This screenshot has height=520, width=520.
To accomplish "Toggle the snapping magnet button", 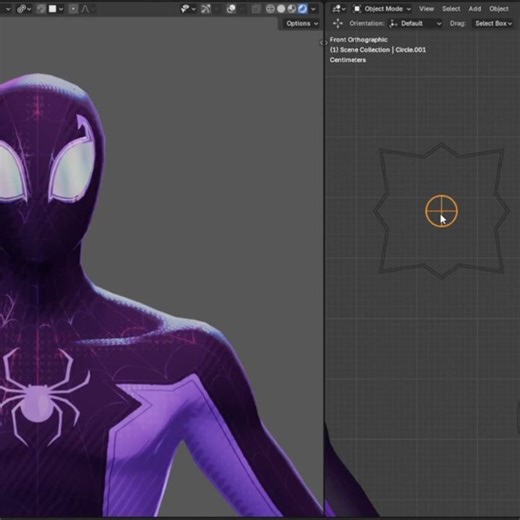I will click(41, 9).
